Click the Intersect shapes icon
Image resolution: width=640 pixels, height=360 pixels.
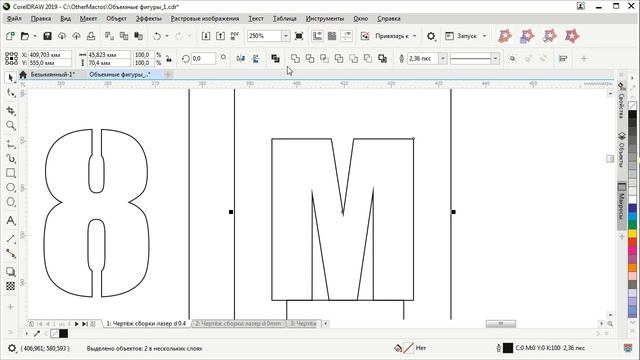[324, 59]
